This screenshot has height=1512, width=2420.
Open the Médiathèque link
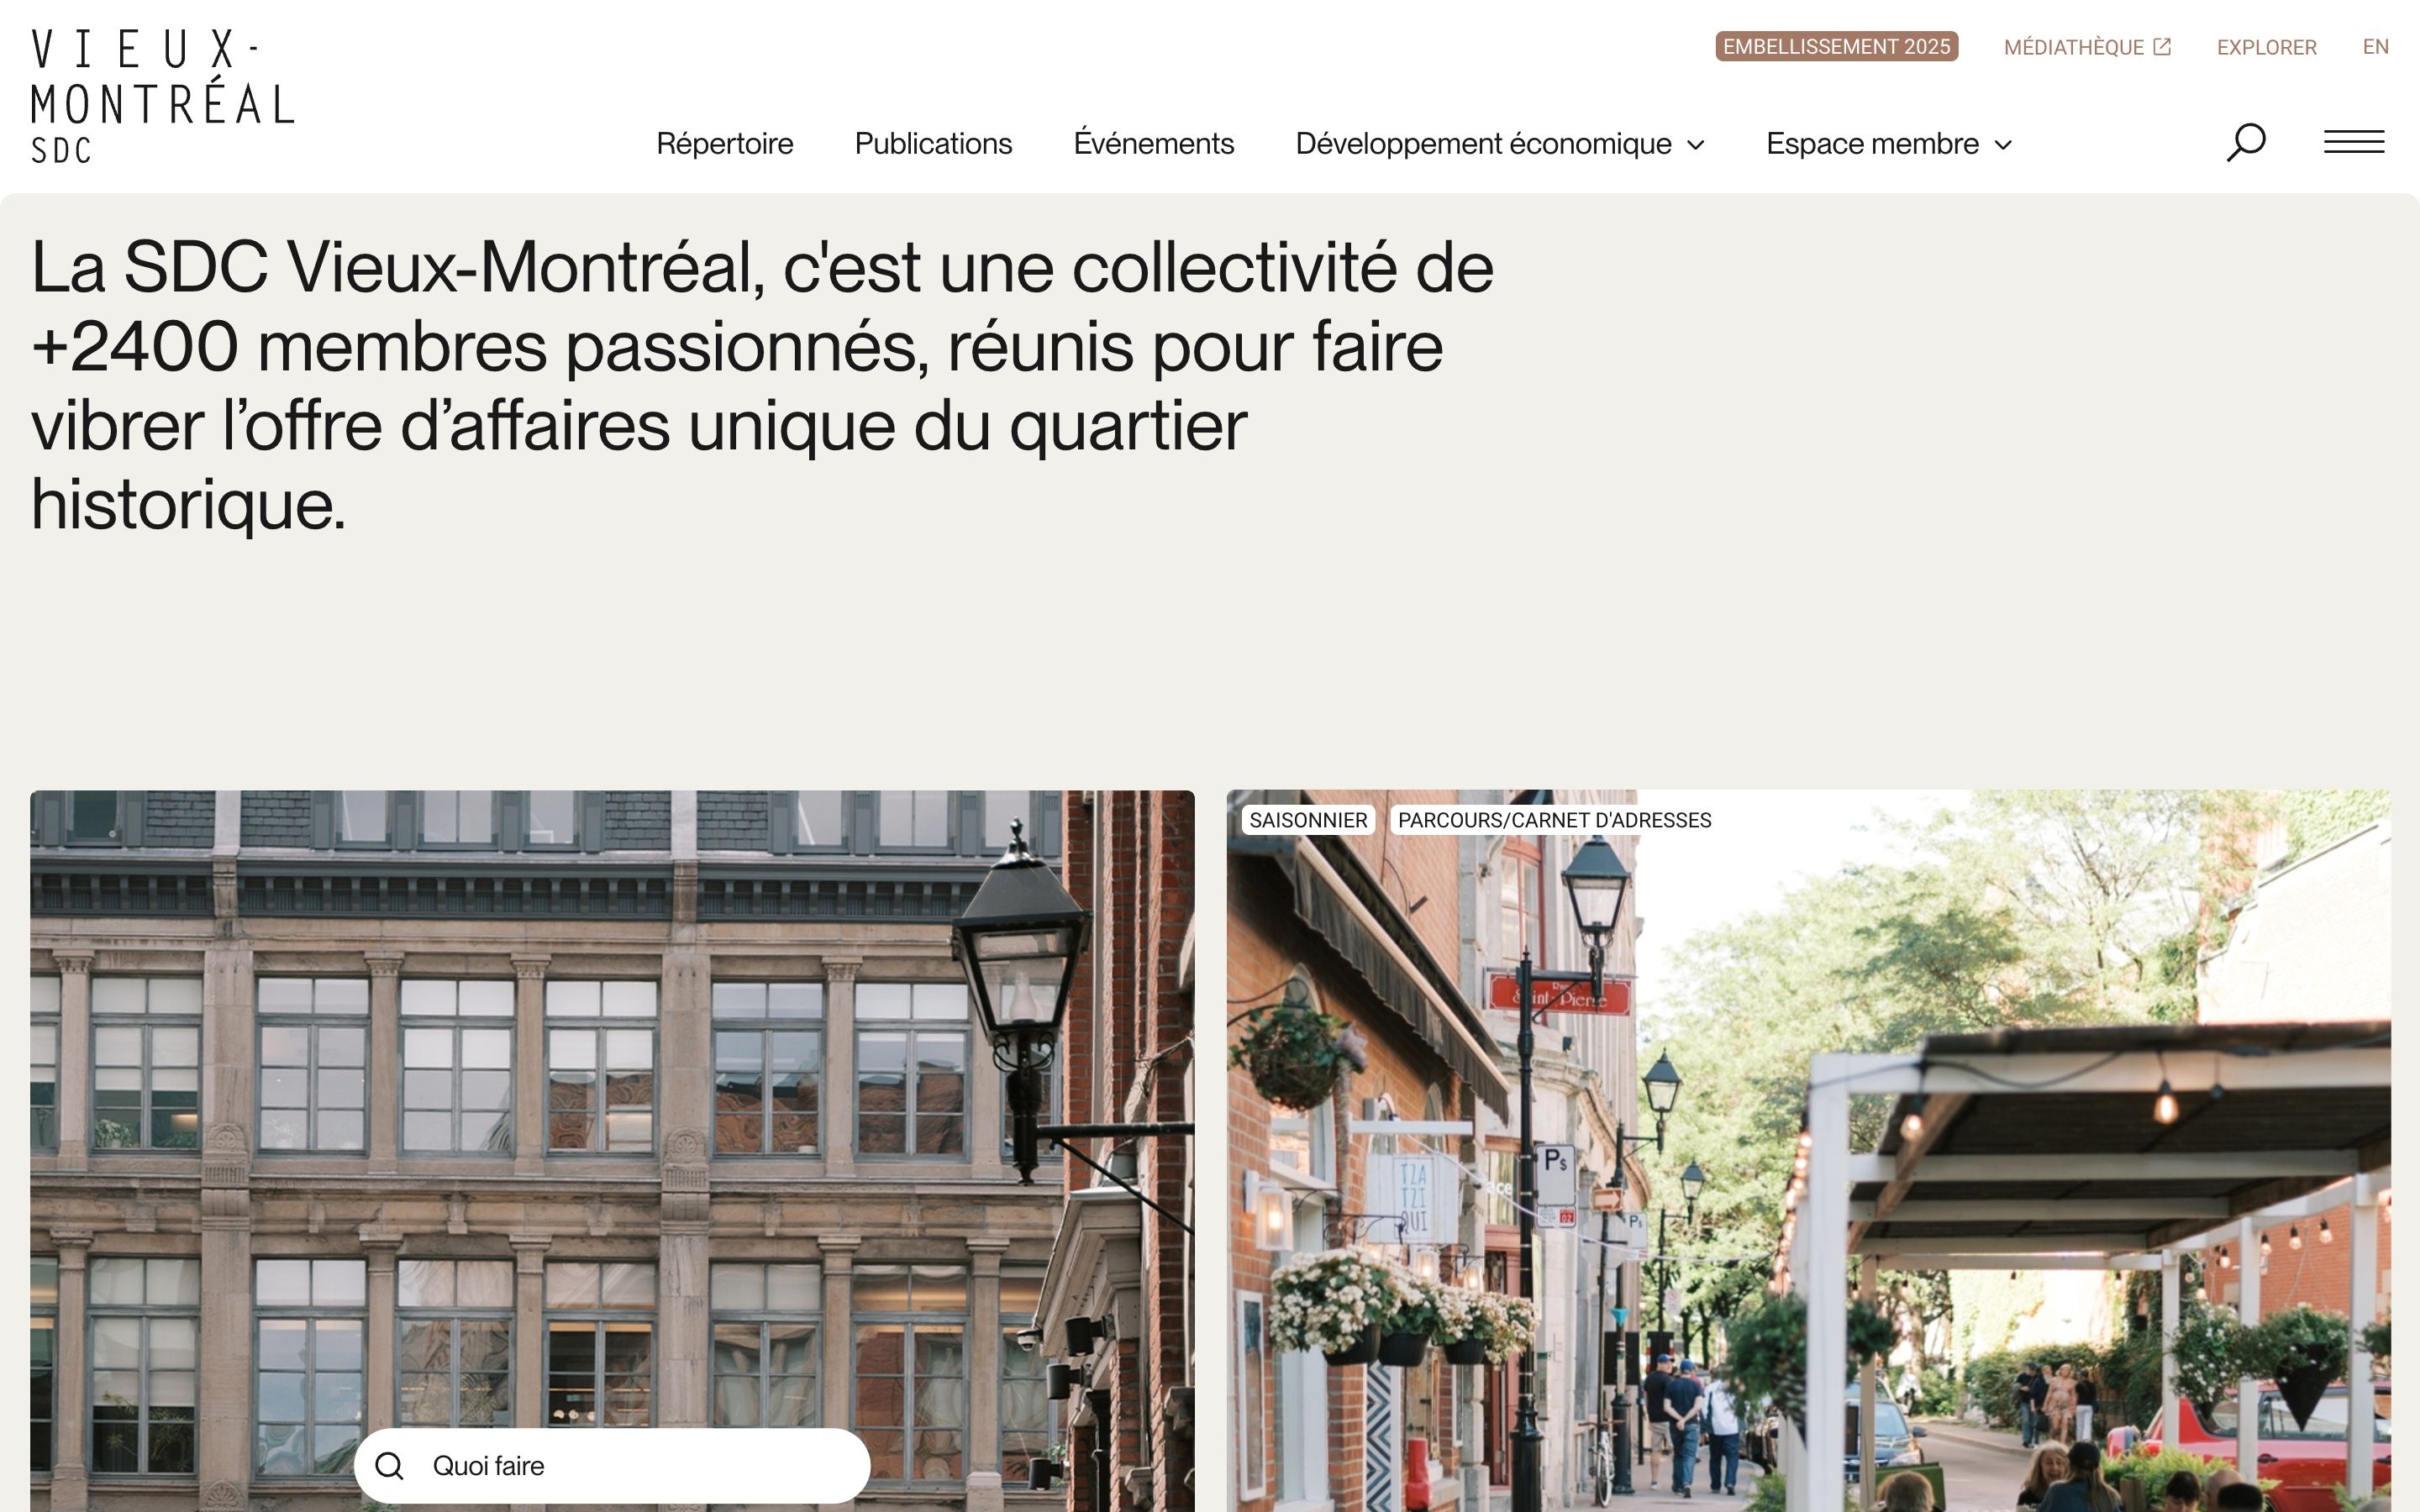[2087, 47]
